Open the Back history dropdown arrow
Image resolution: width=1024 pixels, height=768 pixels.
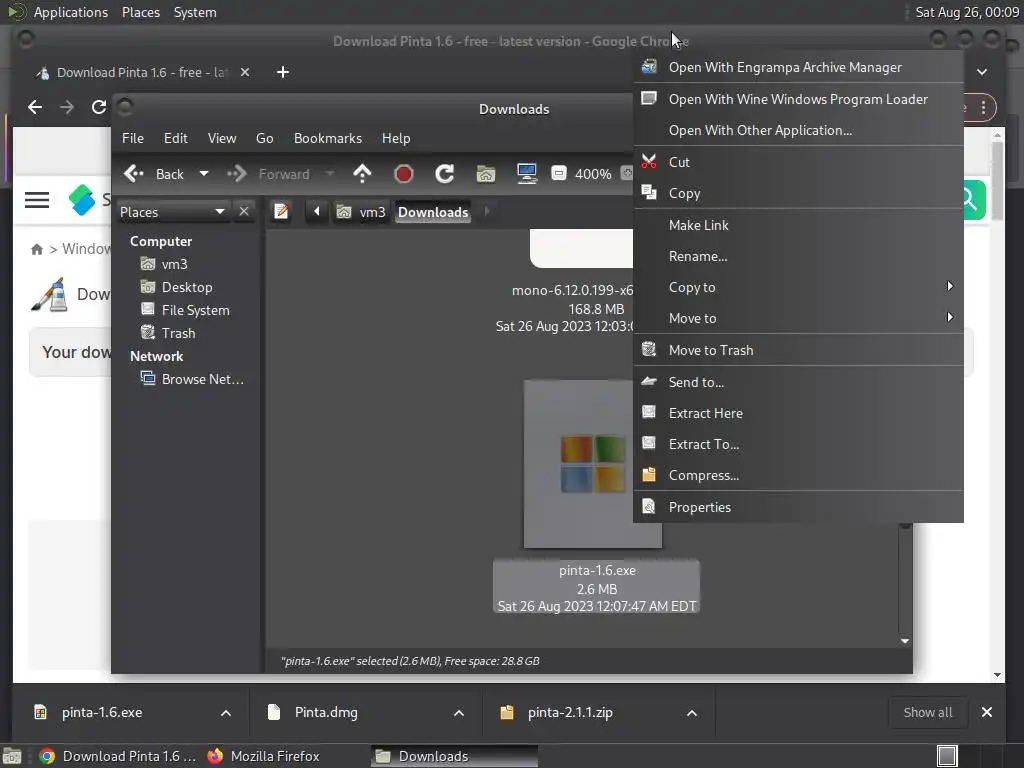(x=204, y=174)
